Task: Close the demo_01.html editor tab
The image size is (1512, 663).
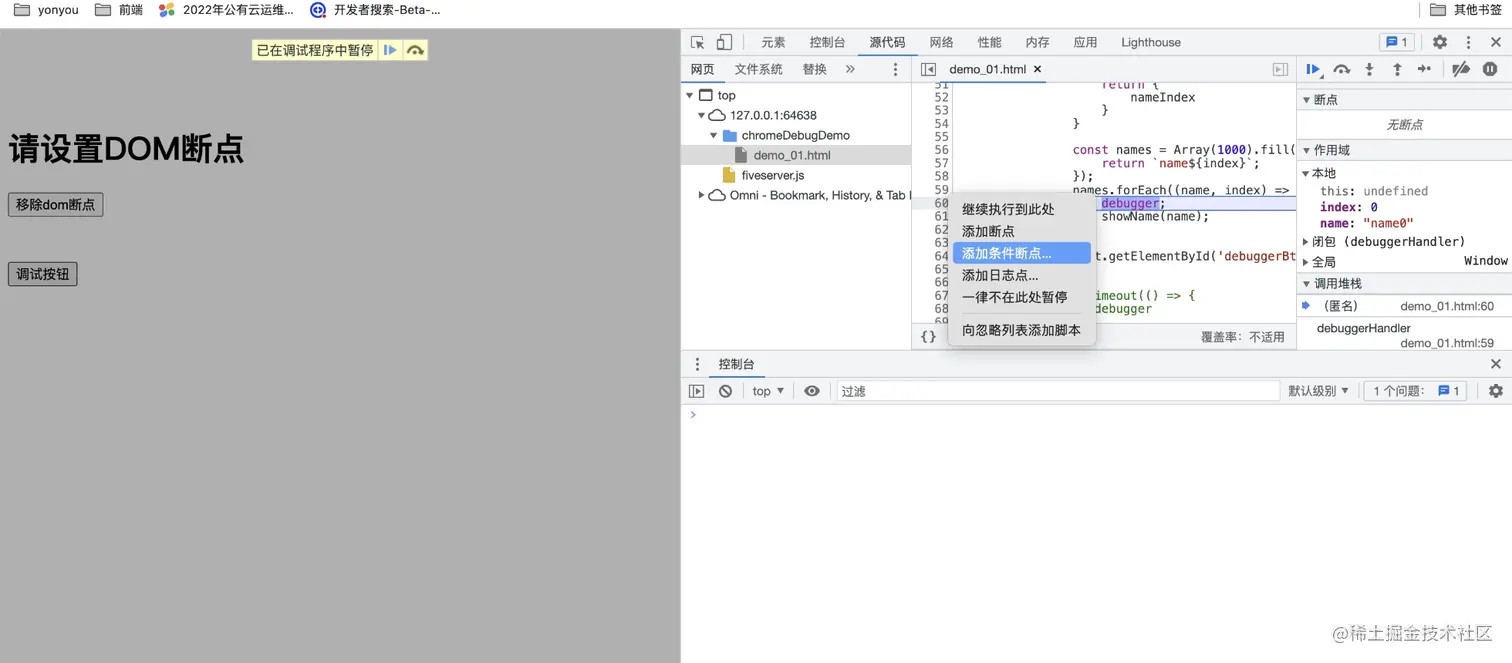Action: 1037,69
